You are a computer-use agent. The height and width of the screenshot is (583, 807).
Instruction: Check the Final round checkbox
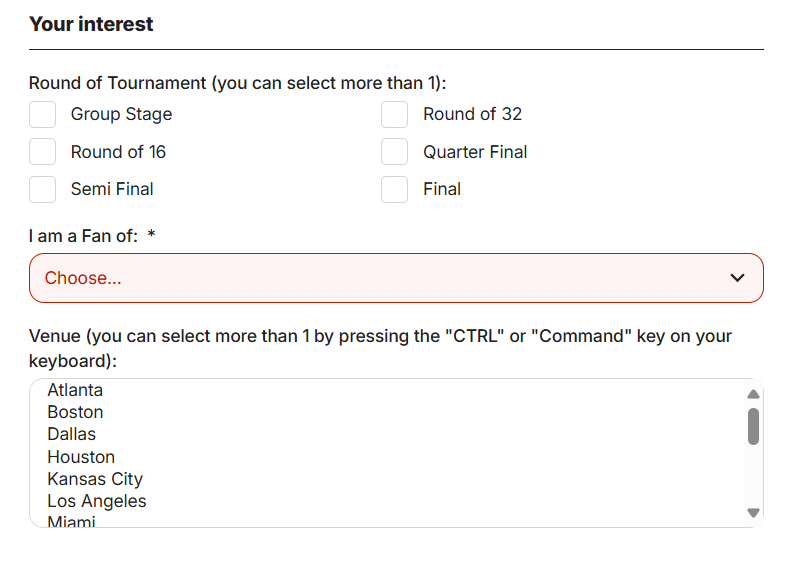tap(395, 189)
